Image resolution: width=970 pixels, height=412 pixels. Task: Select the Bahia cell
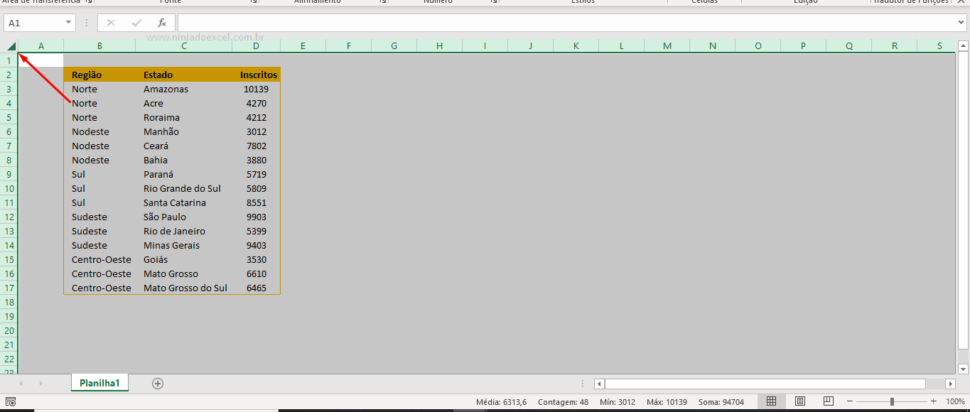[x=184, y=160]
